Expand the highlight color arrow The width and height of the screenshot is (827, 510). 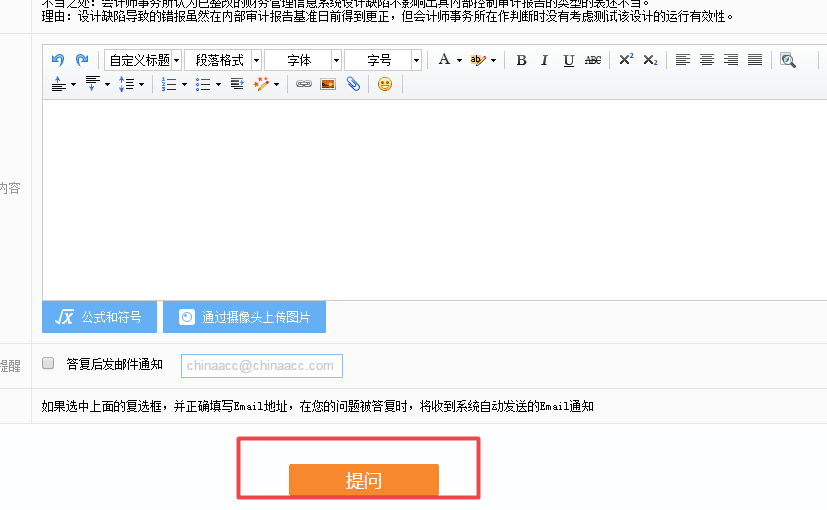[x=494, y=61]
